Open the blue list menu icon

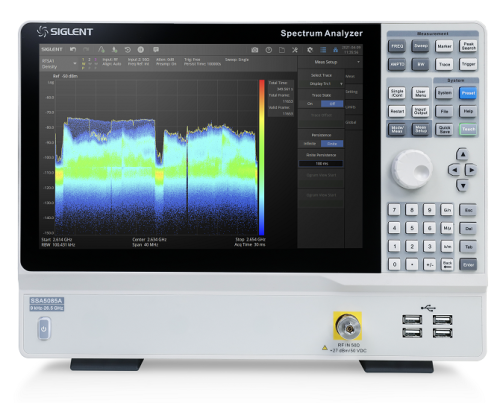point(323,50)
